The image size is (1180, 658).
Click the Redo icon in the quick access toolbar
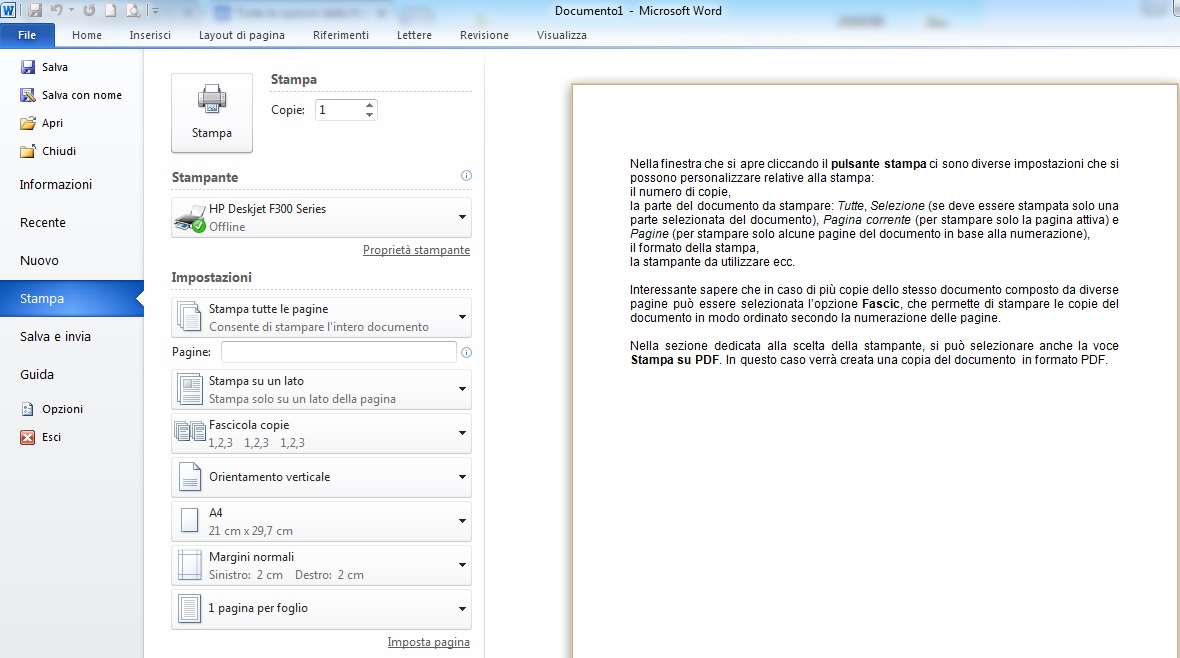coord(89,11)
